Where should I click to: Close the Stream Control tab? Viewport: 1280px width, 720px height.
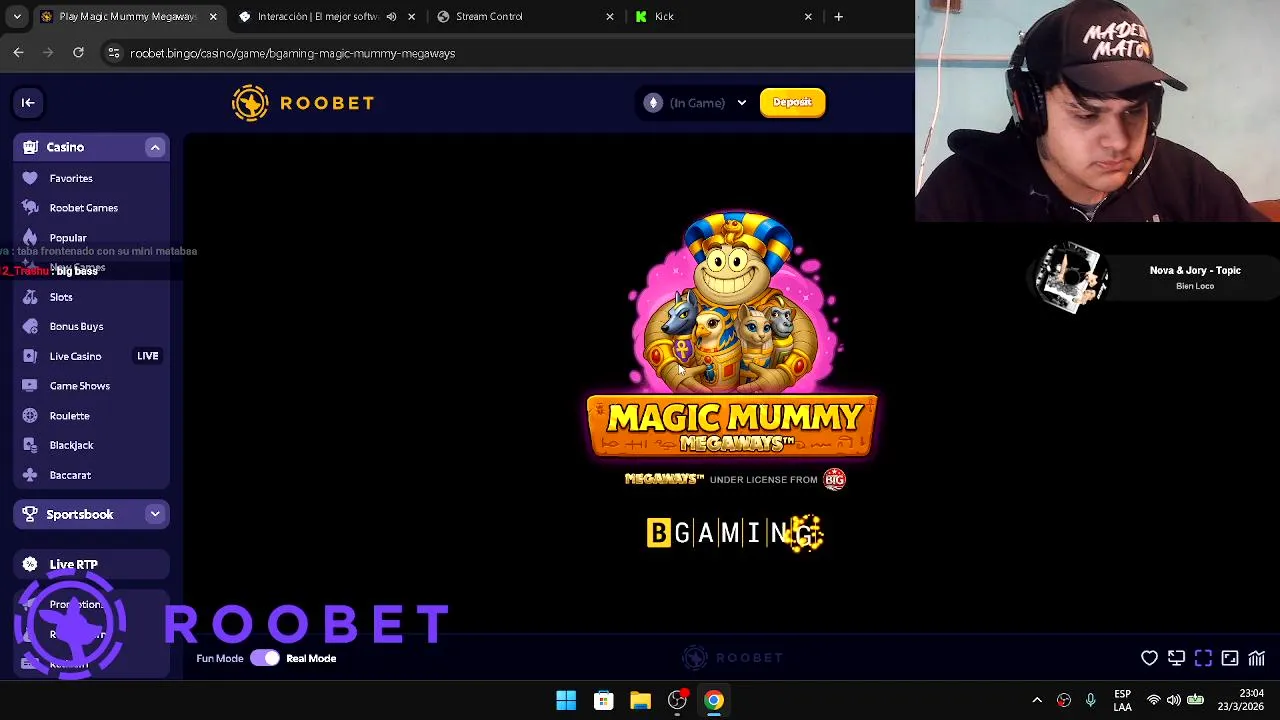point(610,17)
